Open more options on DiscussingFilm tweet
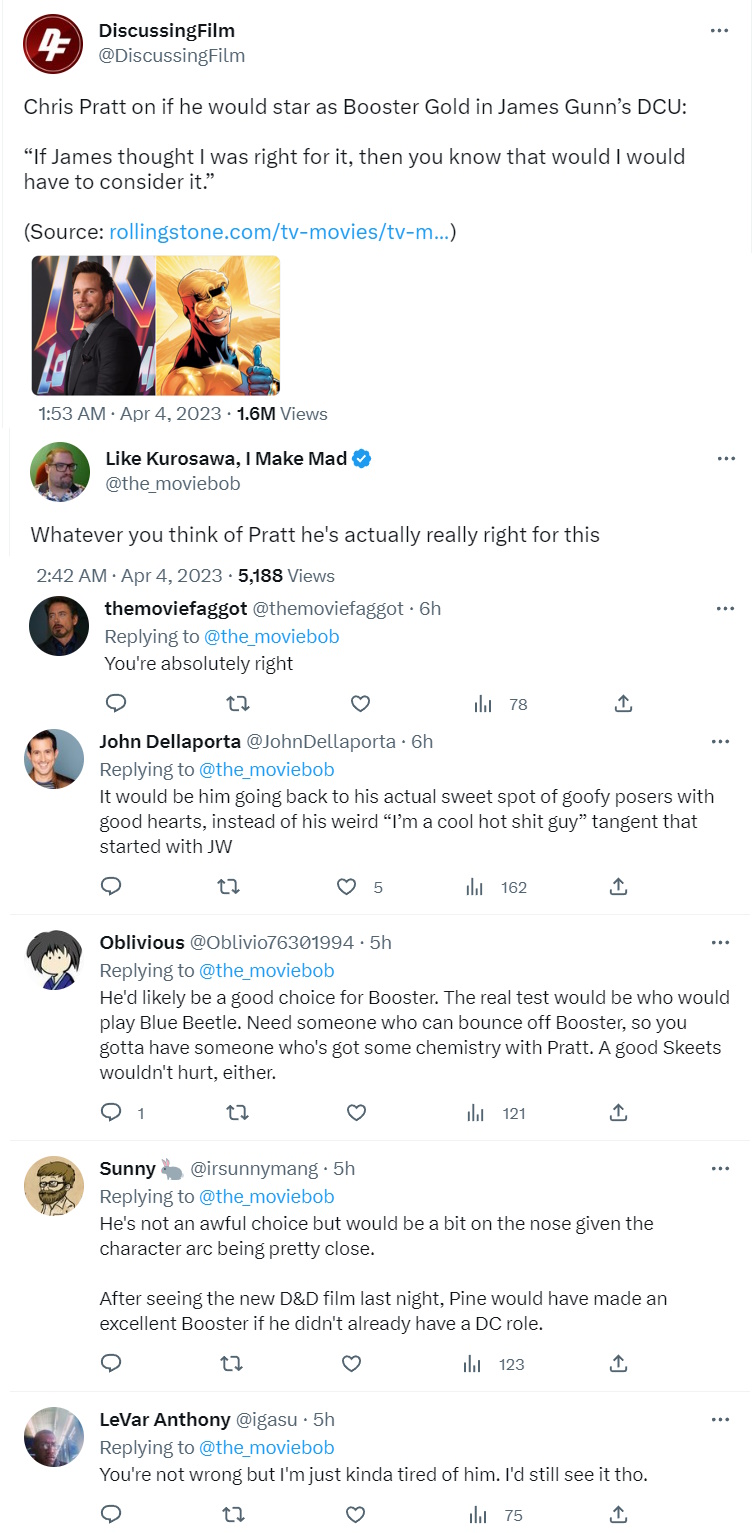This screenshot has width=752, height=1533. point(719,31)
